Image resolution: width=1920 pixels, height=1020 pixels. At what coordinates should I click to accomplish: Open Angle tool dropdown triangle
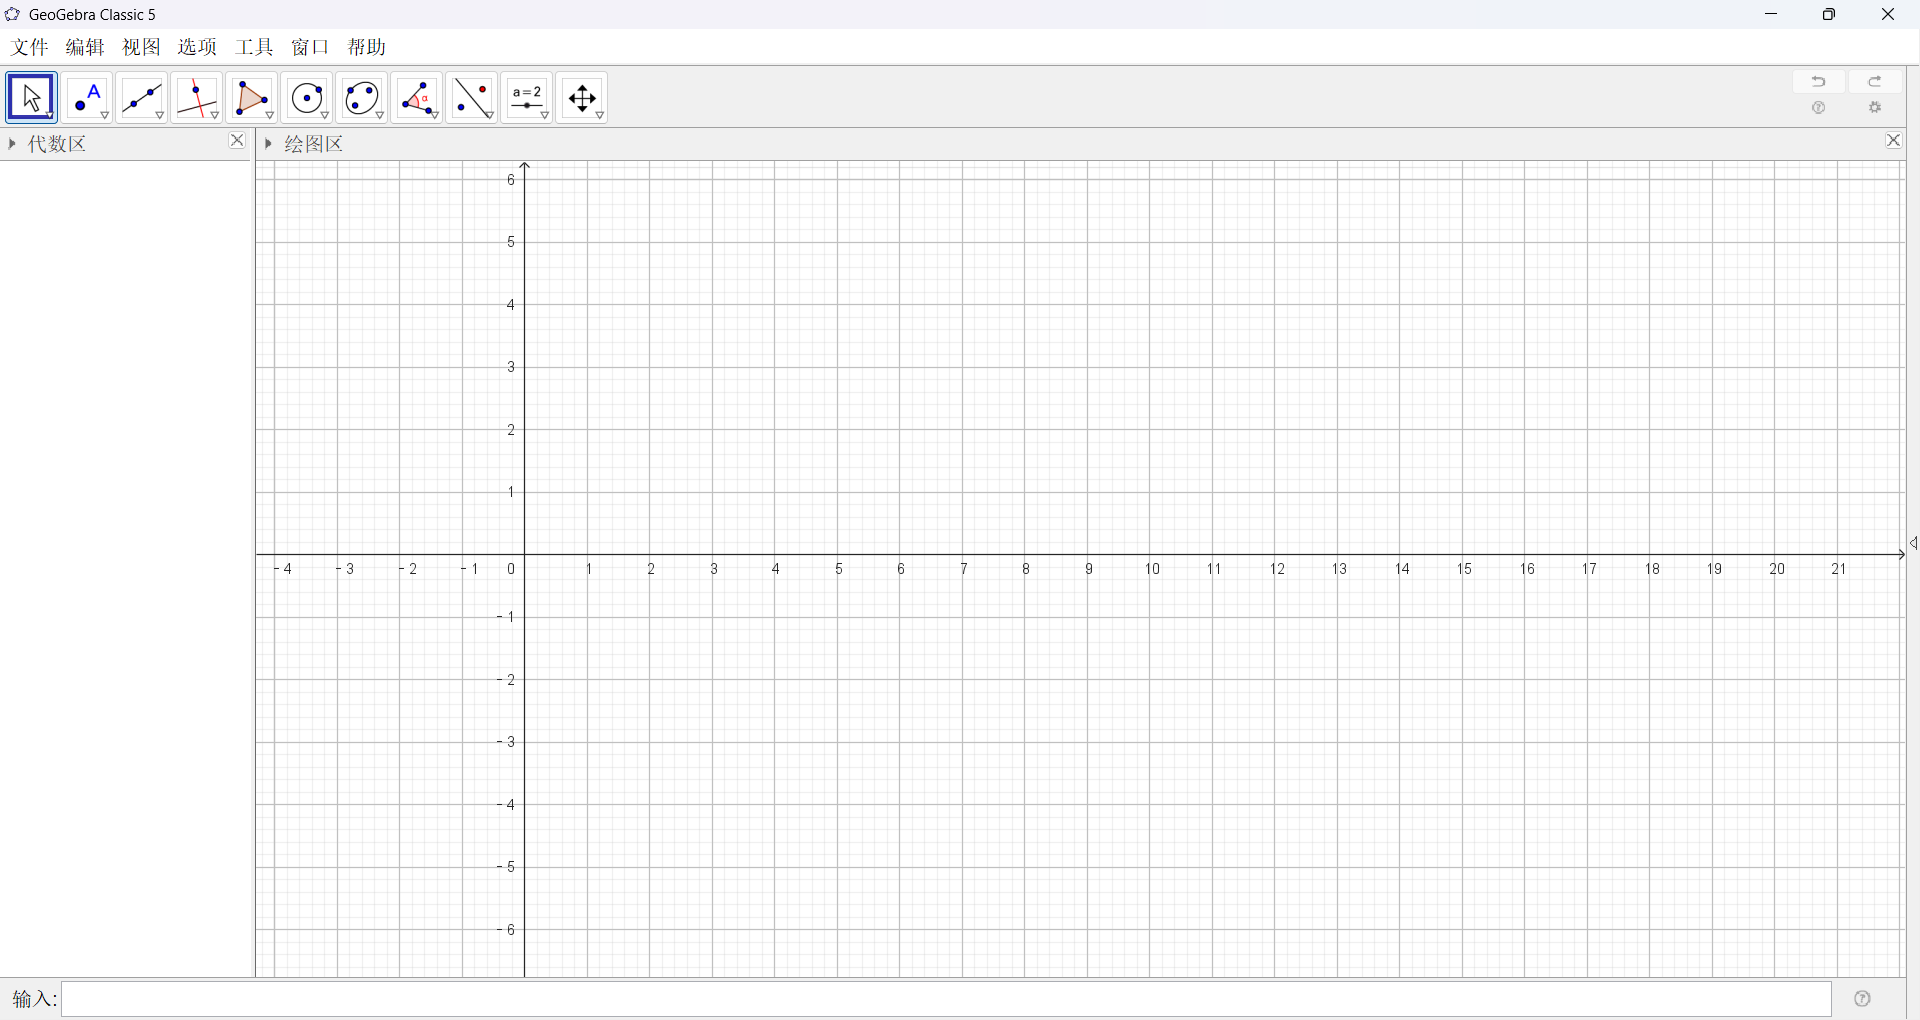click(435, 116)
